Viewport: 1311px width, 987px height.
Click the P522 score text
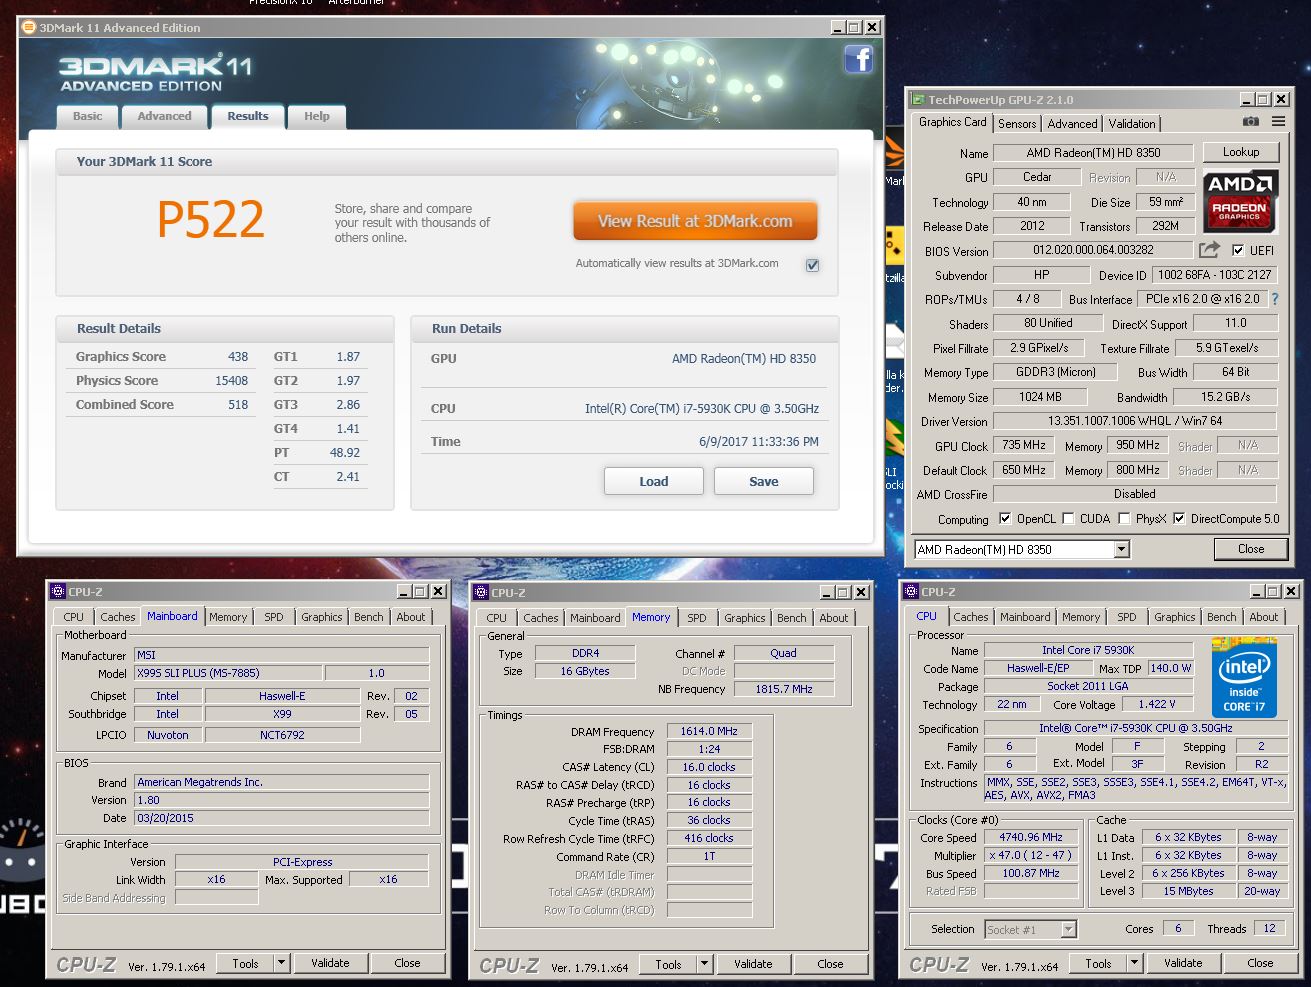point(211,220)
